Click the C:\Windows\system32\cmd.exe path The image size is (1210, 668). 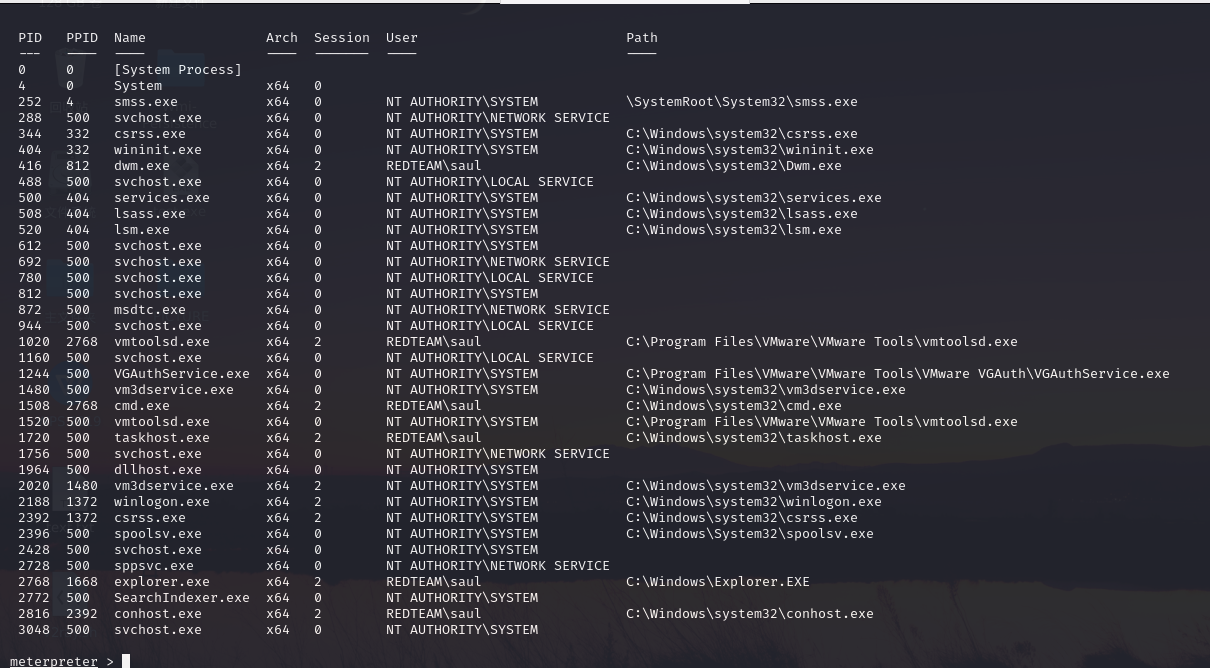tap(734, 406)
